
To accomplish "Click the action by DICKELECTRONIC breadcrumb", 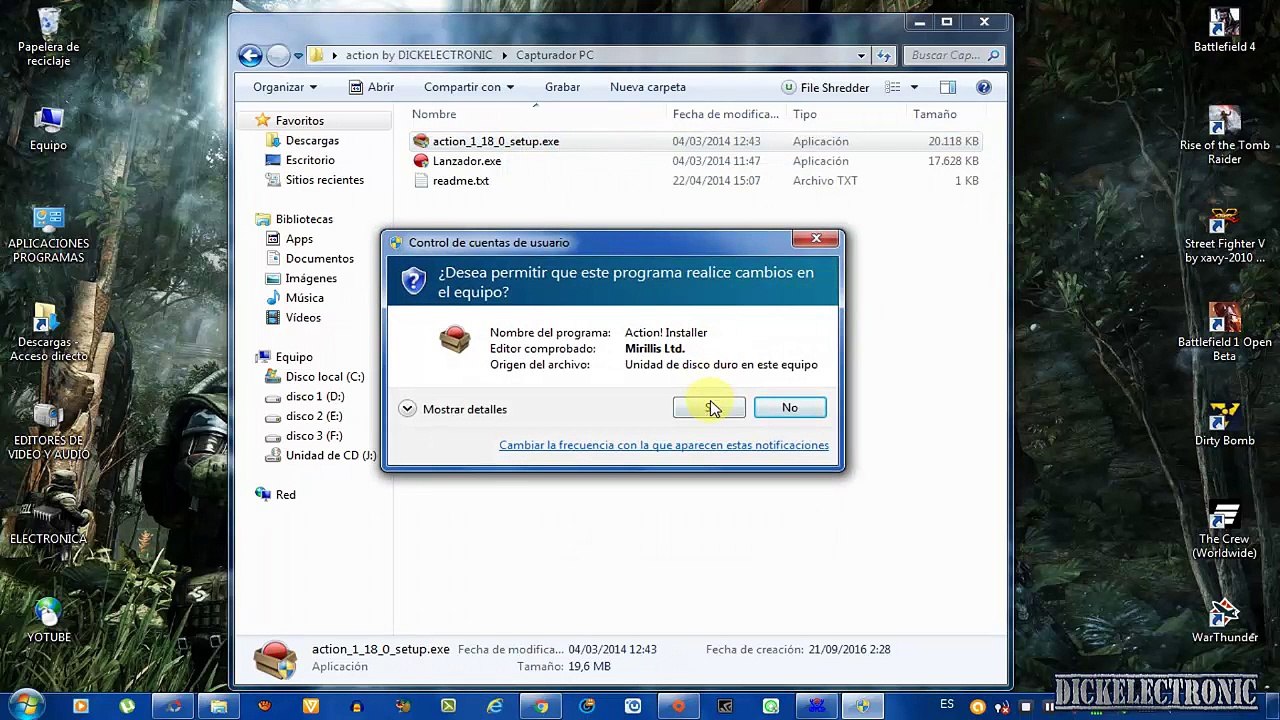I will pyautogui.click(x=419, y=55).
